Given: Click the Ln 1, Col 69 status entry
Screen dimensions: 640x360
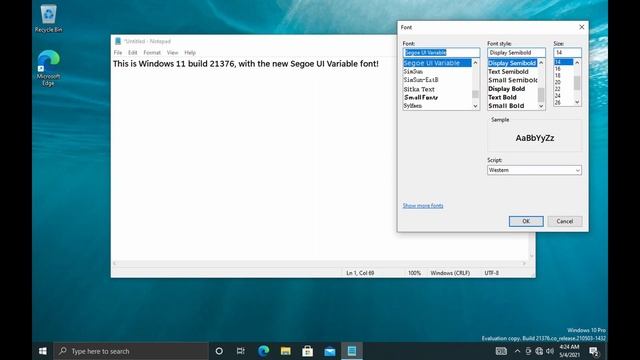Looking at the screenshot, I should (360, 273).
